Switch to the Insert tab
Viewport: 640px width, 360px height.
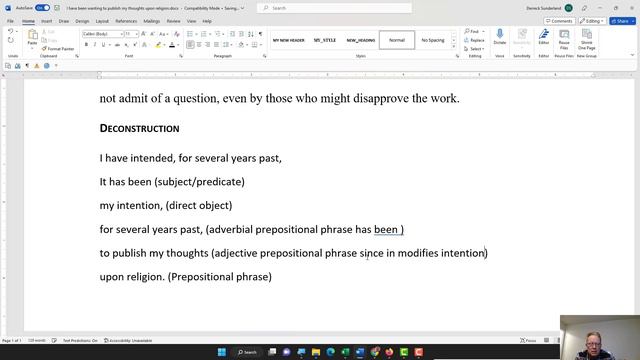[47, 21]
